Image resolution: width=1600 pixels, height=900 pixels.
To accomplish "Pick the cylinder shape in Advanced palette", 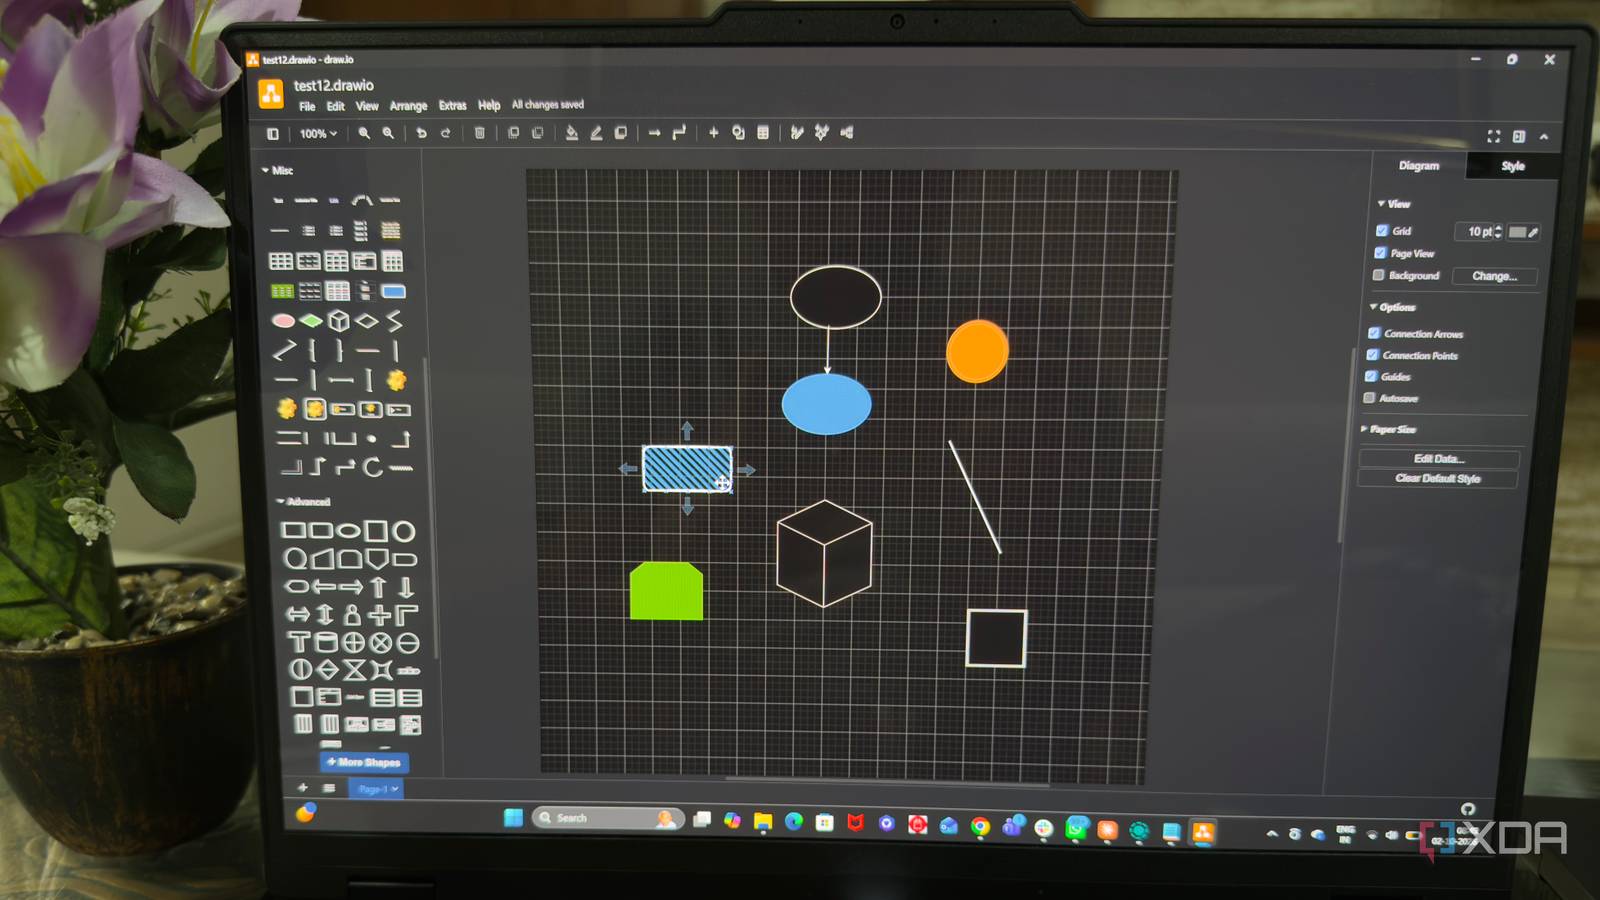I will click(x=327, y=643).
